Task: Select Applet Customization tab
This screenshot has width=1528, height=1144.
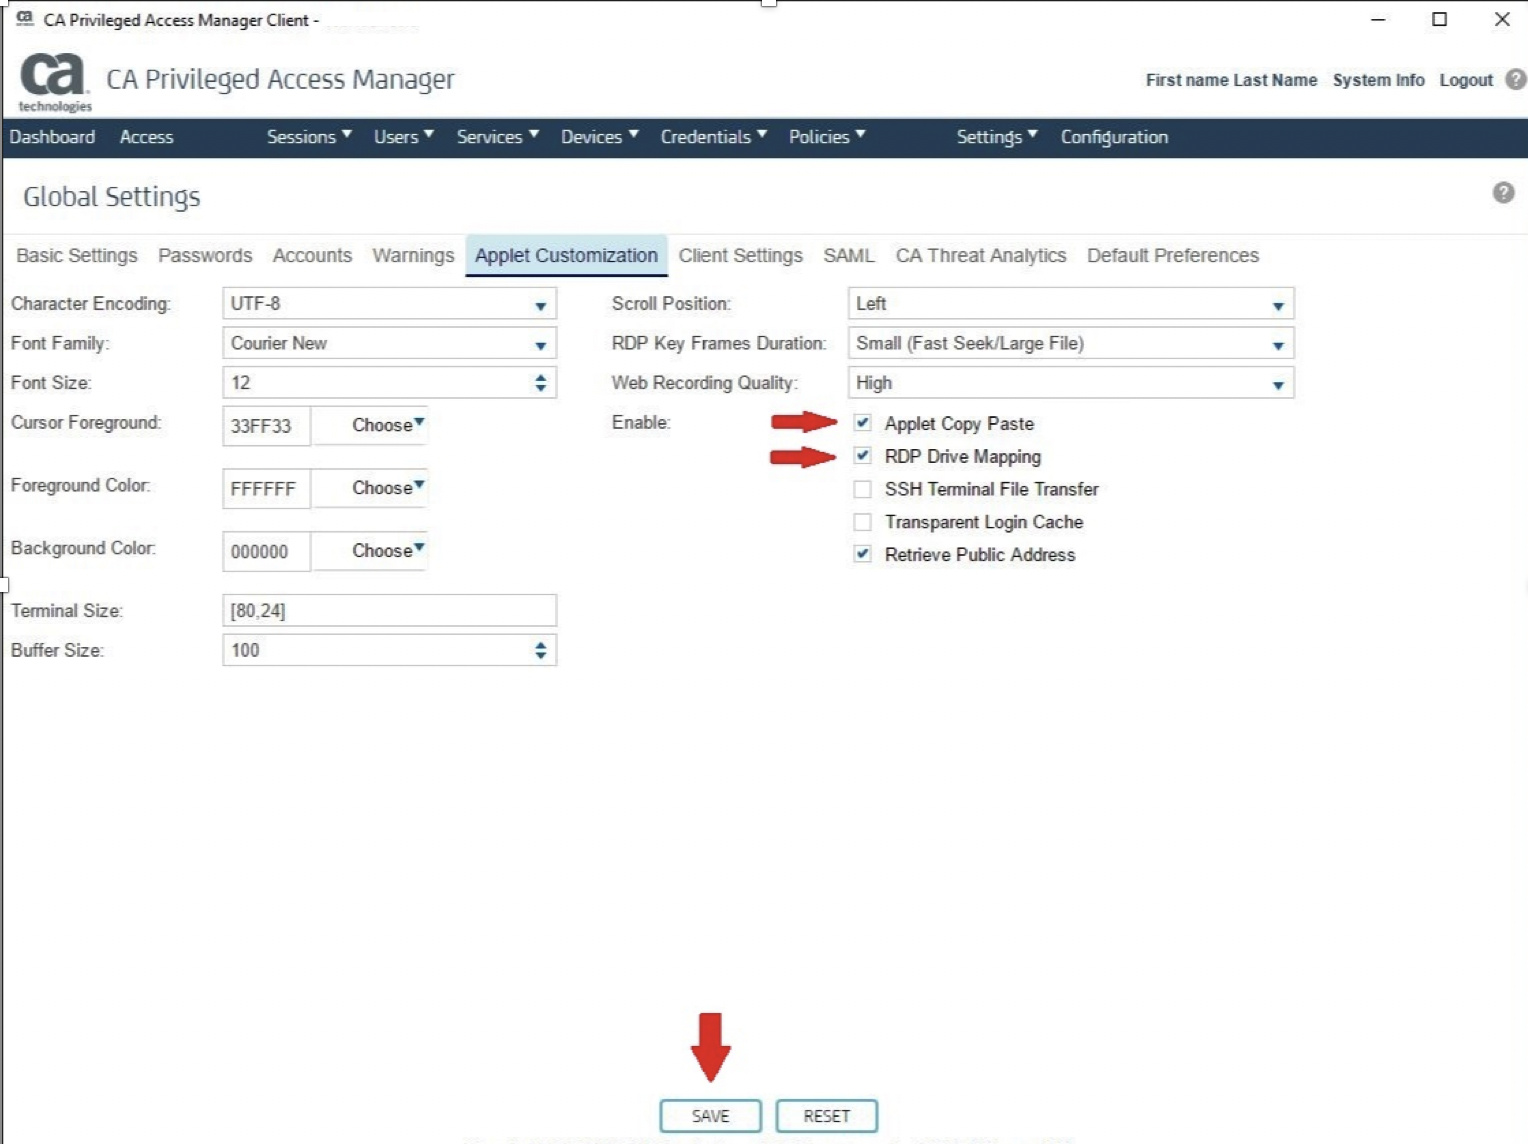Action: [566, 256]
